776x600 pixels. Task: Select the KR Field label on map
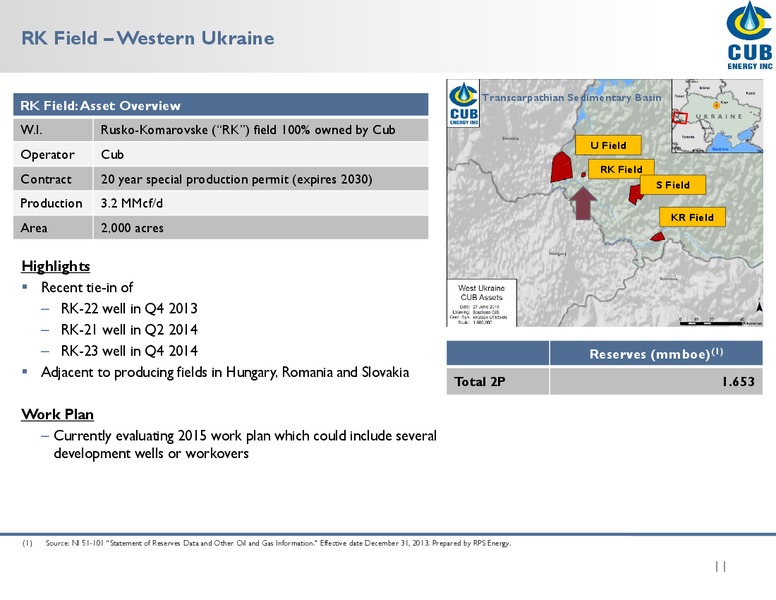(692, 217)
